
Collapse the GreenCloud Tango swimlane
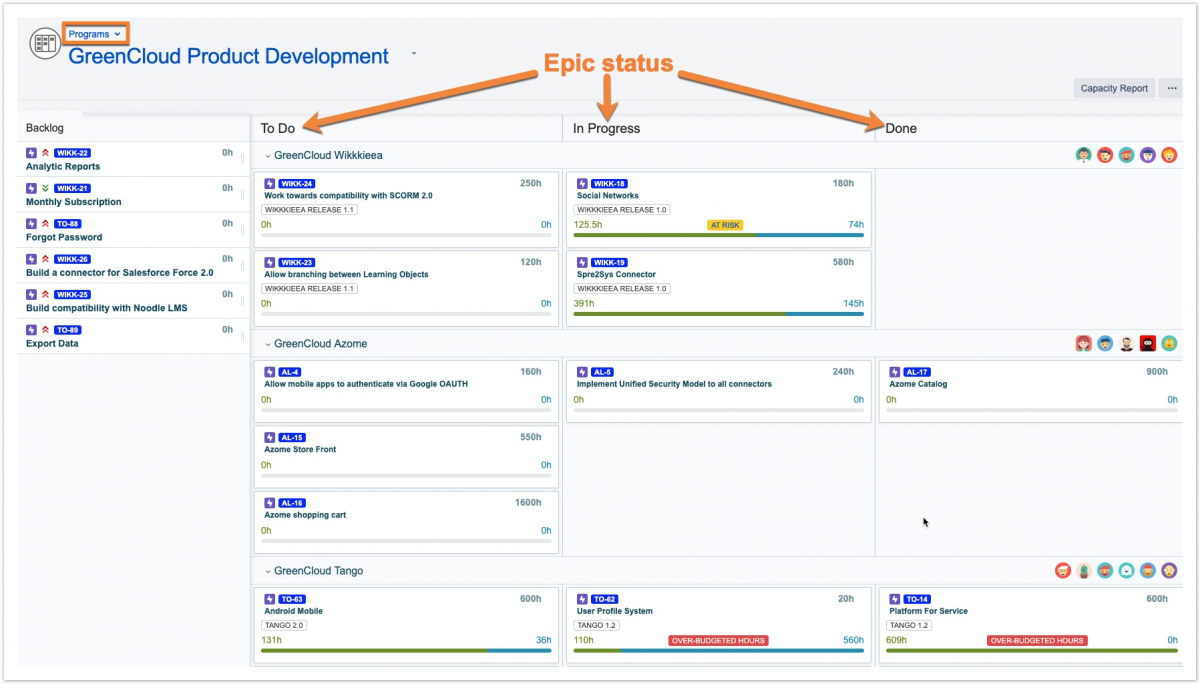coord(268,571)
